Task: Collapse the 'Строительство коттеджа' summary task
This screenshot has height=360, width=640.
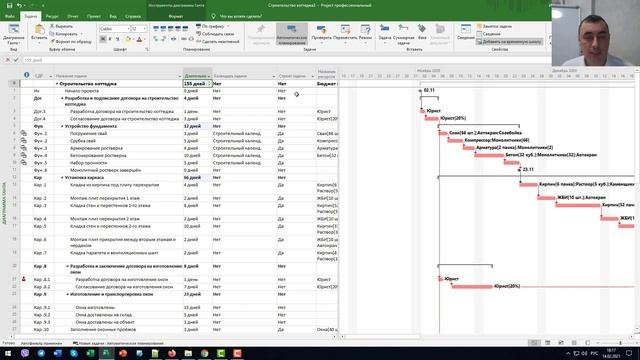Action: (x=57, y=84)
